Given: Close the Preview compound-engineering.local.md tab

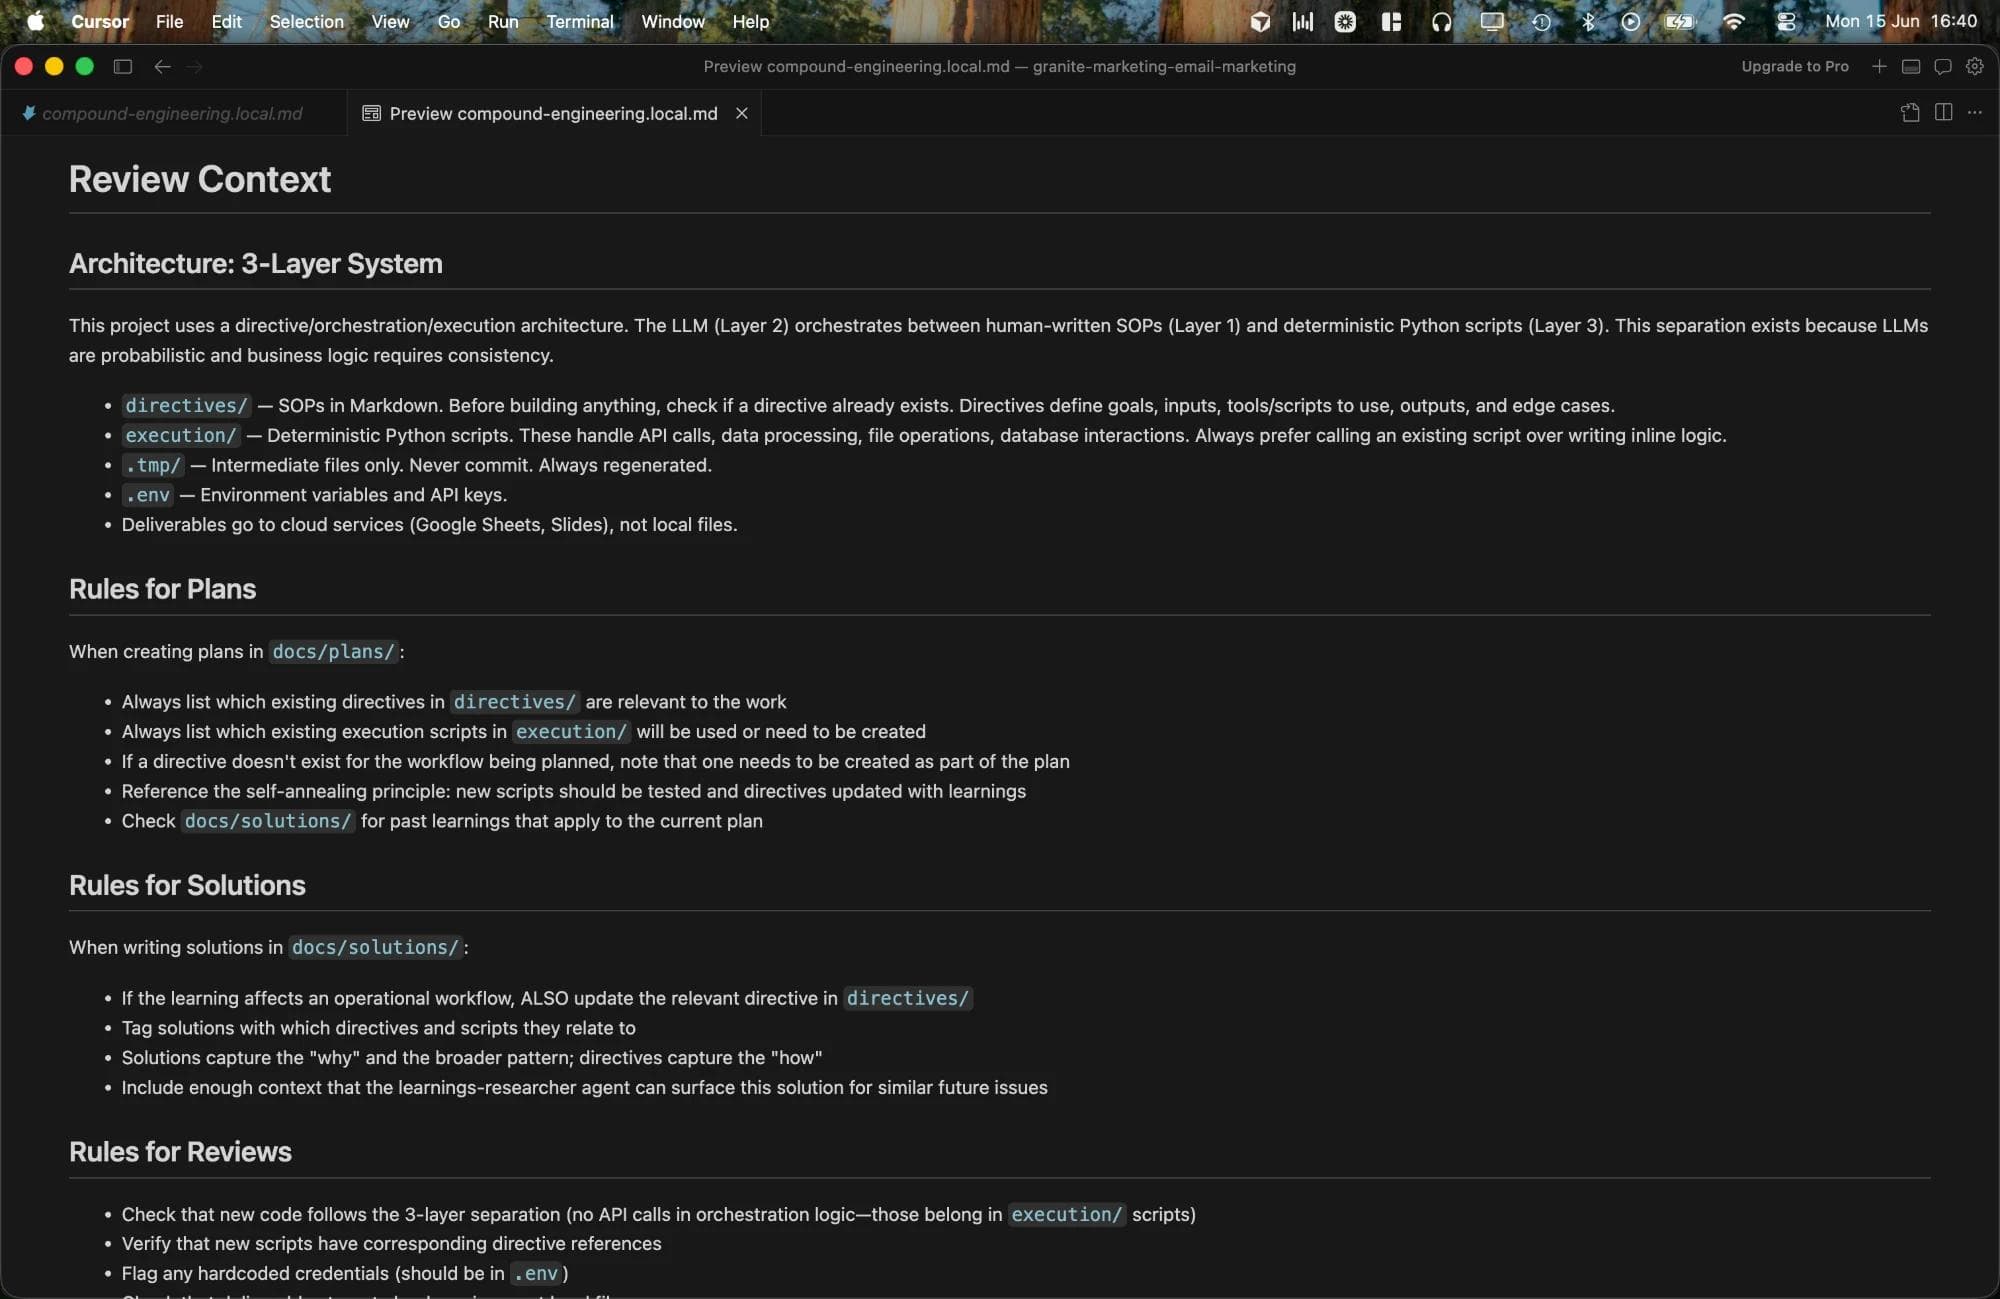Looking at the screenshot, I should pyautogui.click(x=742, y=113).
